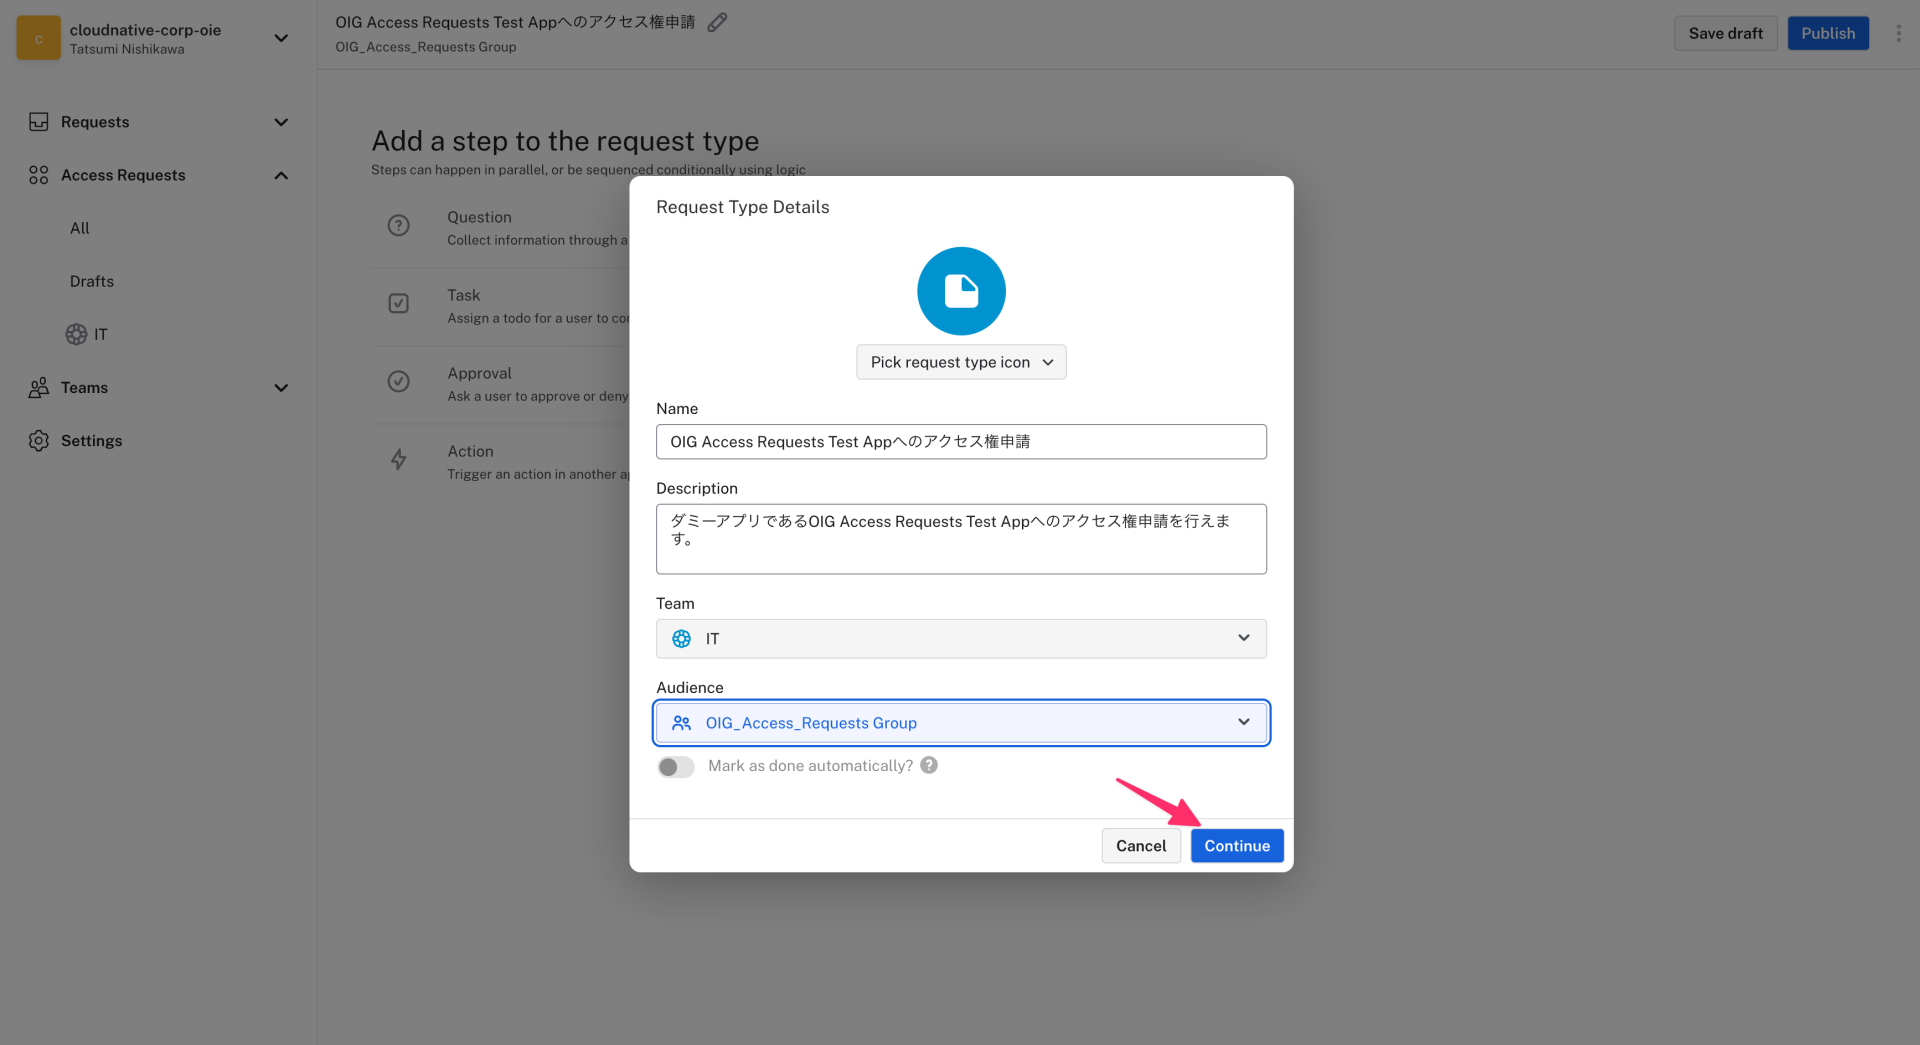Open Settings via the gear icon

coord(38,440)
